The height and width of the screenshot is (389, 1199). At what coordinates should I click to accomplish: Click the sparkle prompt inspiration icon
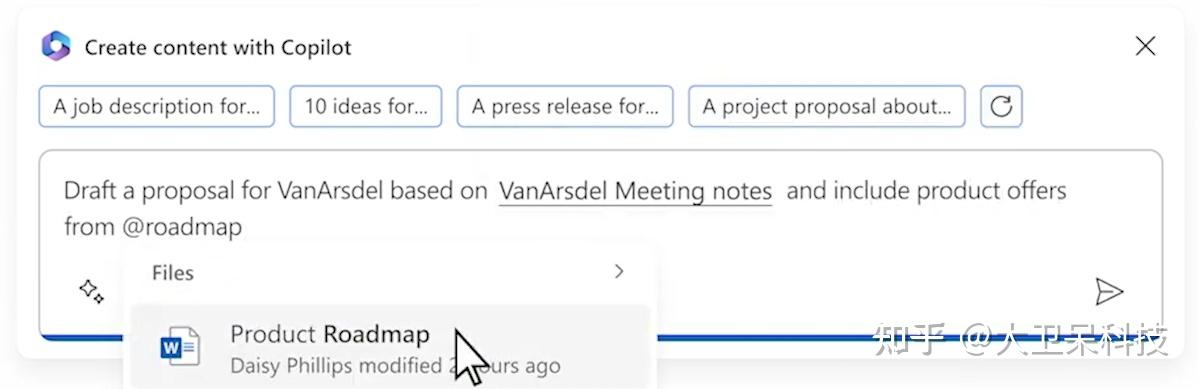92,291
